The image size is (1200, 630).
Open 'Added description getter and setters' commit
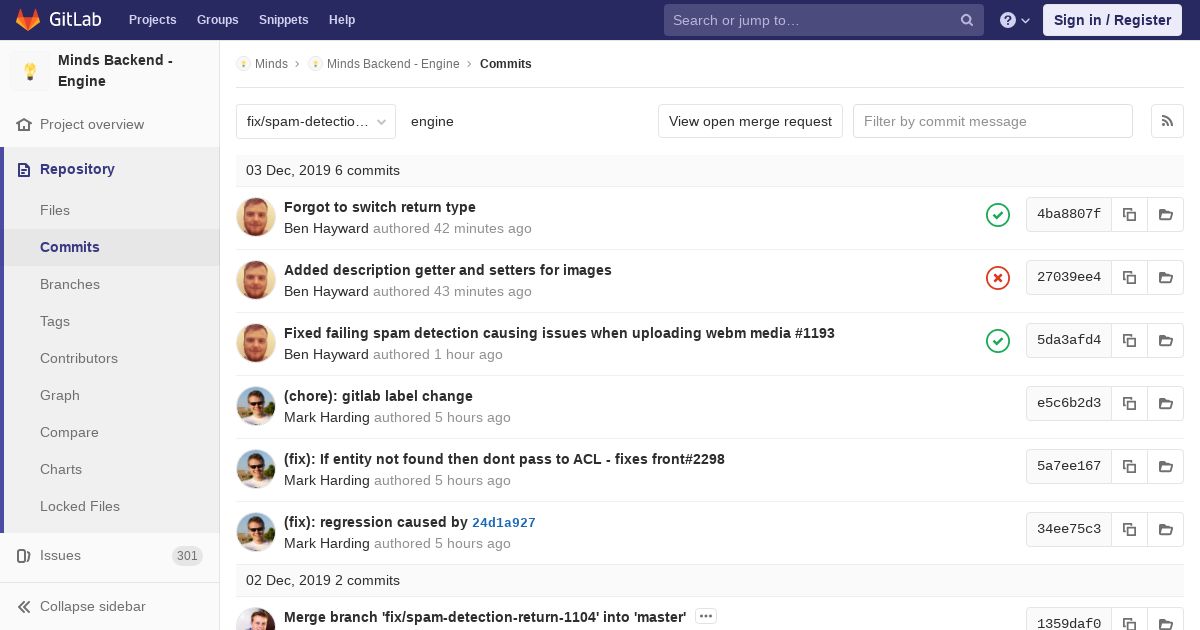pos(448,270)
